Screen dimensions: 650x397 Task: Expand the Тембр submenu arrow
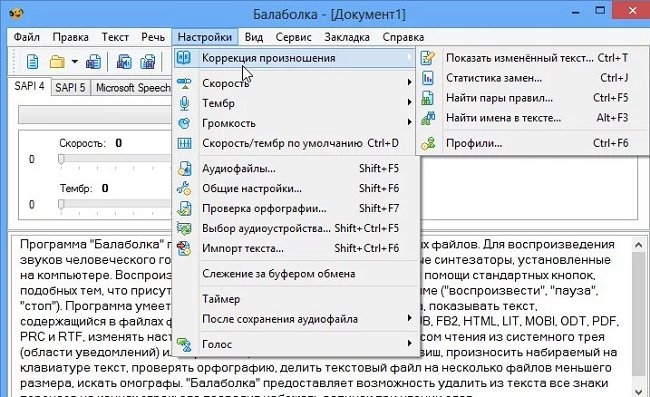click(409, 102)
